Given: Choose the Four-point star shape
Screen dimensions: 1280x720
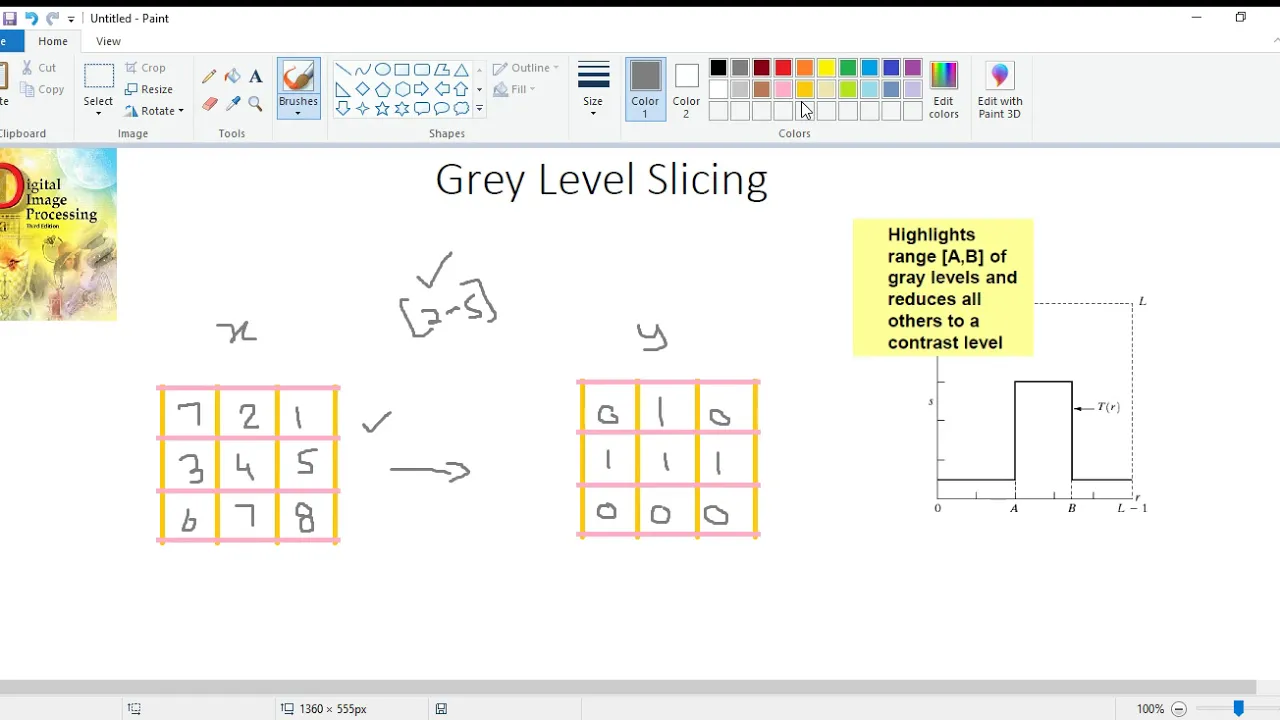Looking at the screenshot, I should click(362, 108).
